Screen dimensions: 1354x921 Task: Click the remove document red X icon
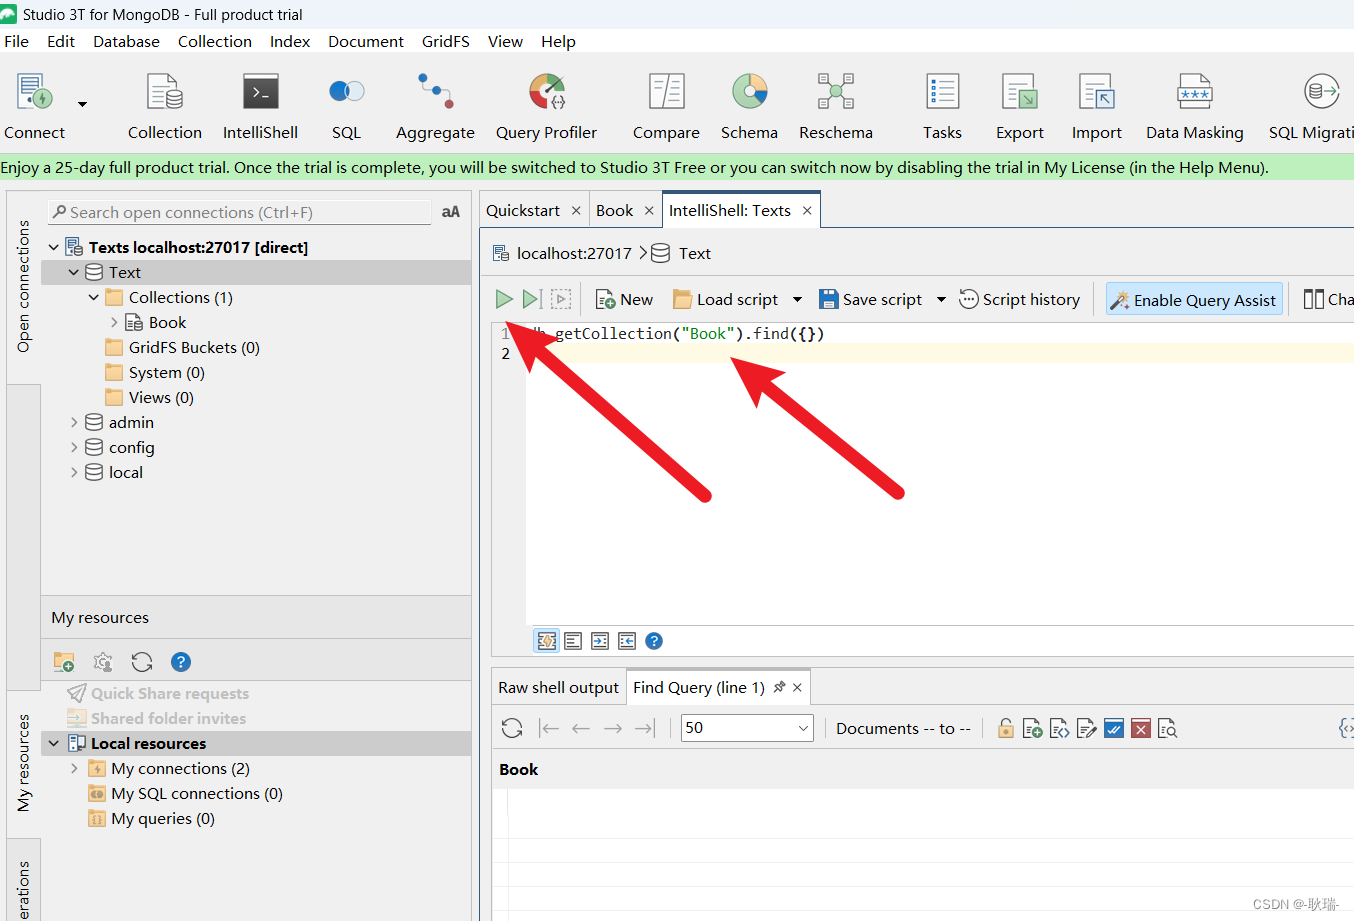pyautogui.click(x=1141, y=728)
